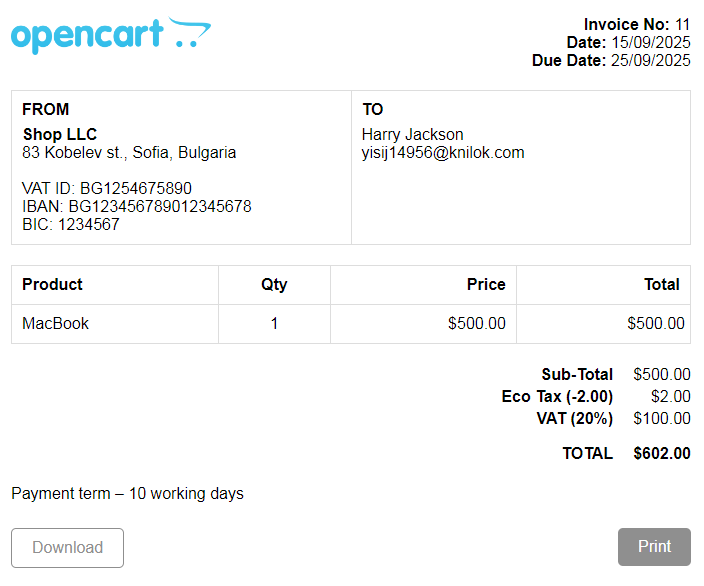The image size is (704, 586).
Task: Click the BIC 1234567 line
Action: pos(70,225)
